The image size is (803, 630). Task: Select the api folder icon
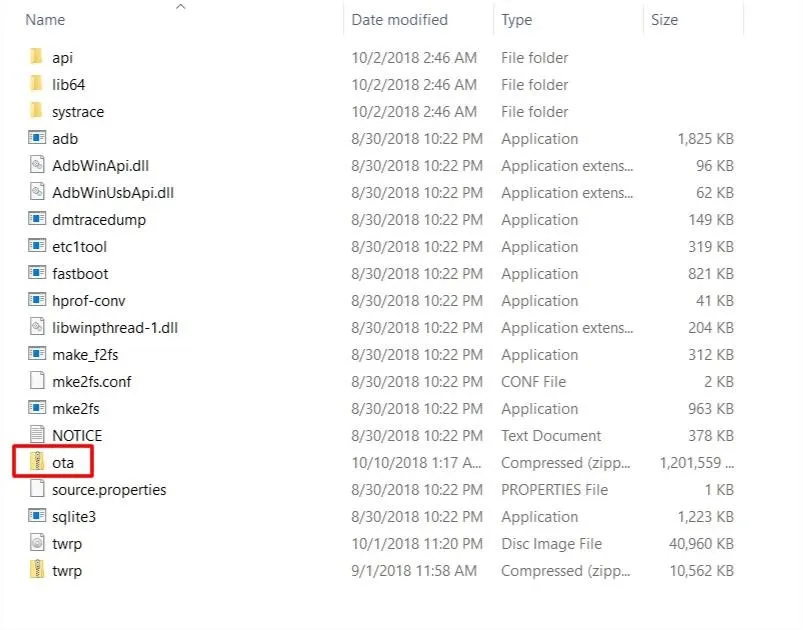pyautogui.click(x=36, y=57)
